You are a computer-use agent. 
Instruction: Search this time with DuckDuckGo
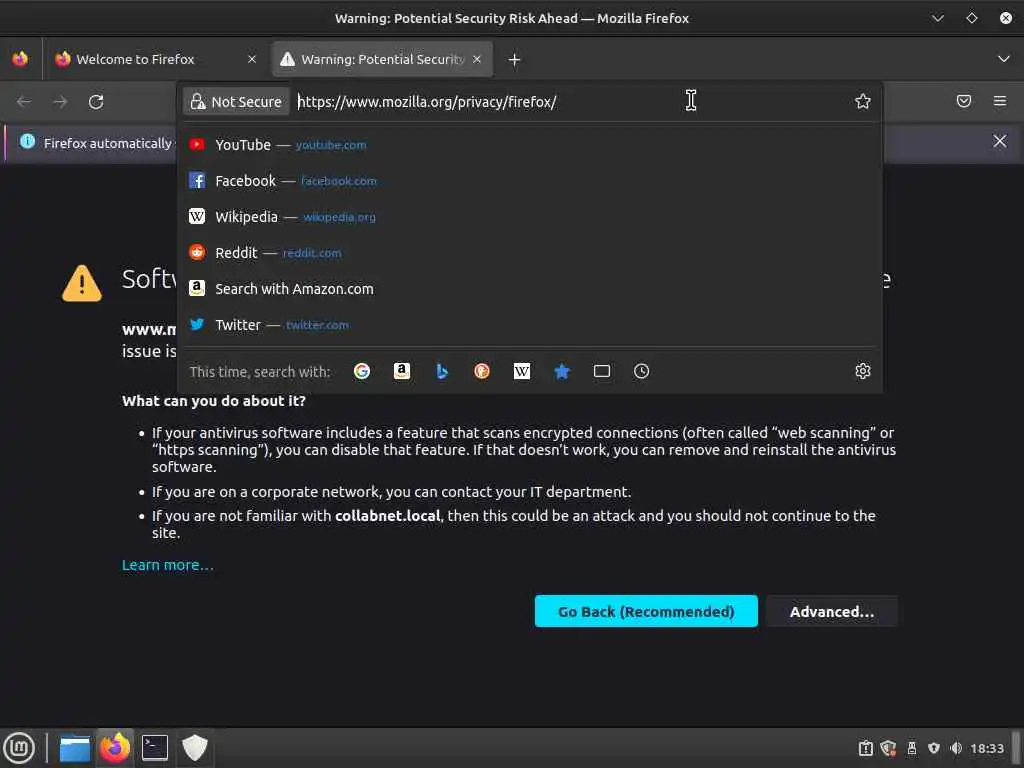point(482,372)
